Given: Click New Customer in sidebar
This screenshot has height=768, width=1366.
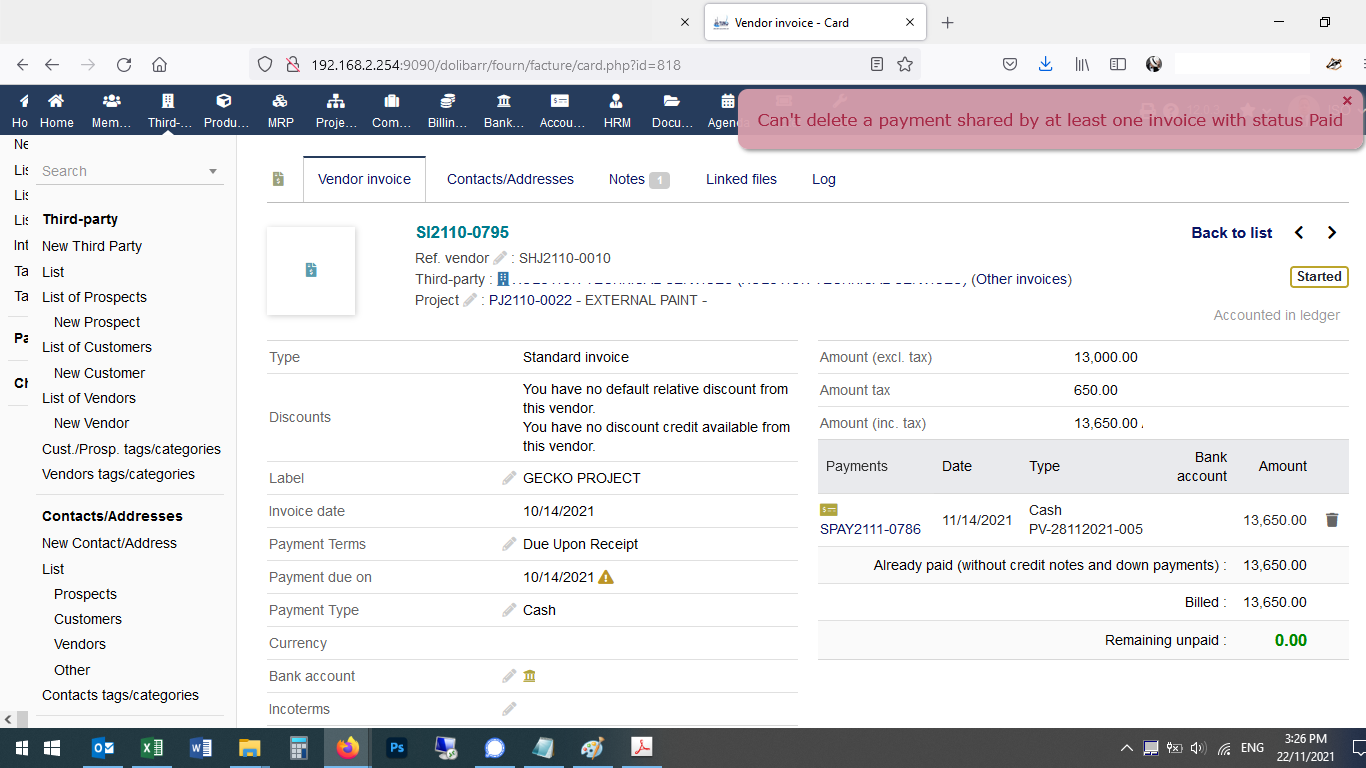Looking at the screenshot, I should [x=100, y=373].
